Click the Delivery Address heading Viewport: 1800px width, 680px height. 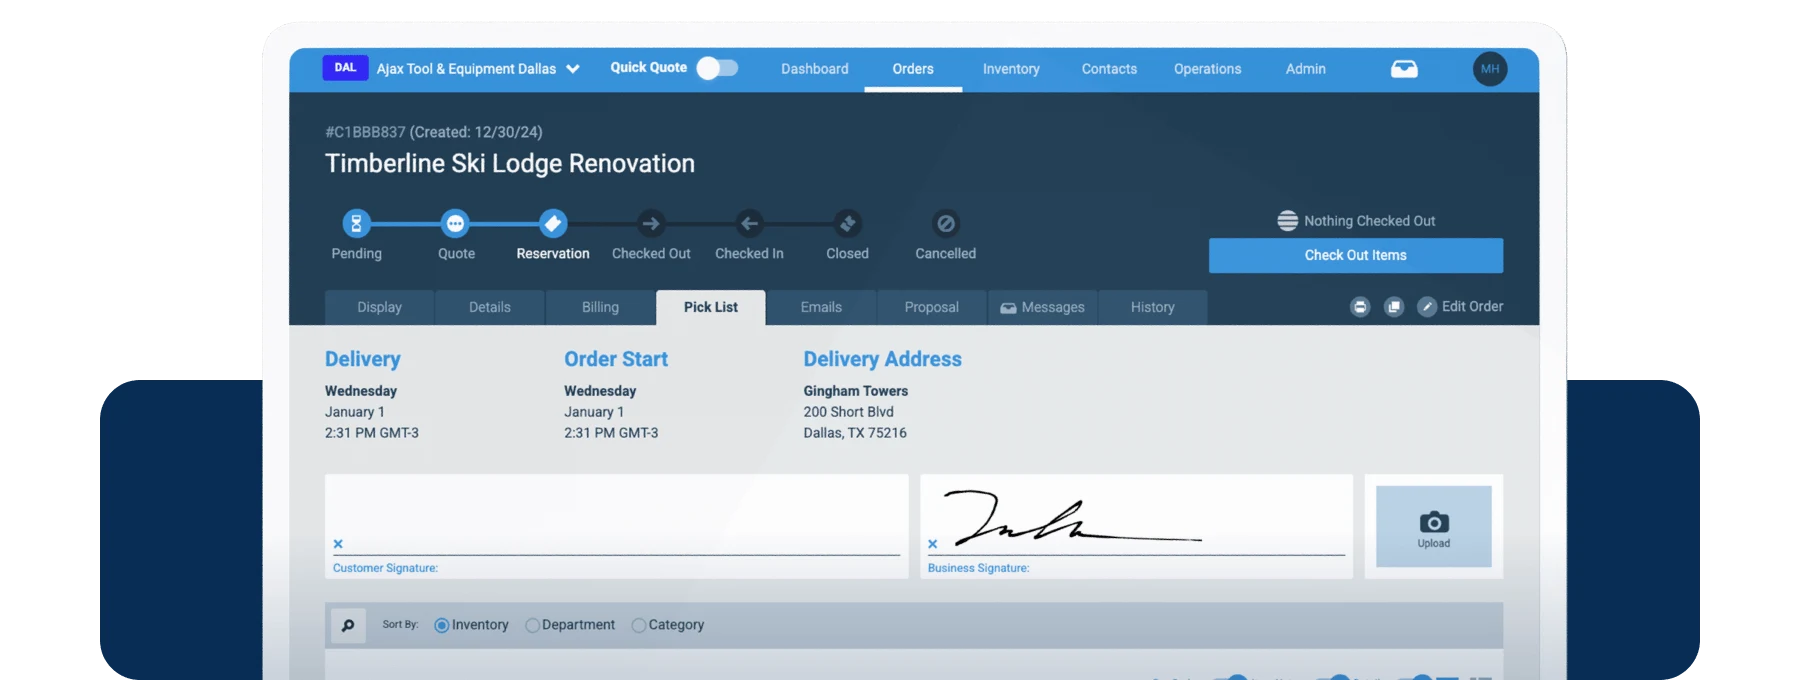tap(883, 359)
